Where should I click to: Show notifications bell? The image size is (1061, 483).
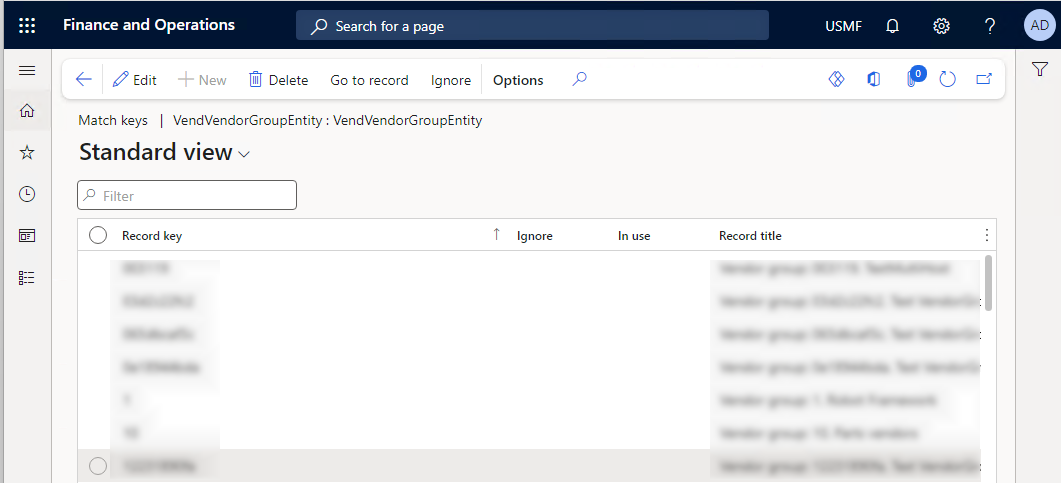coord(893,26)
